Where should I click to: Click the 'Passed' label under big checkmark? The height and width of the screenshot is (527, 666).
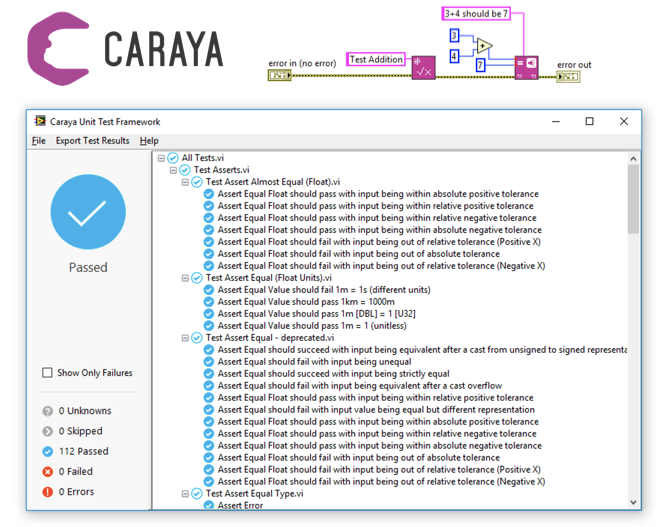(x=88, y=268)
